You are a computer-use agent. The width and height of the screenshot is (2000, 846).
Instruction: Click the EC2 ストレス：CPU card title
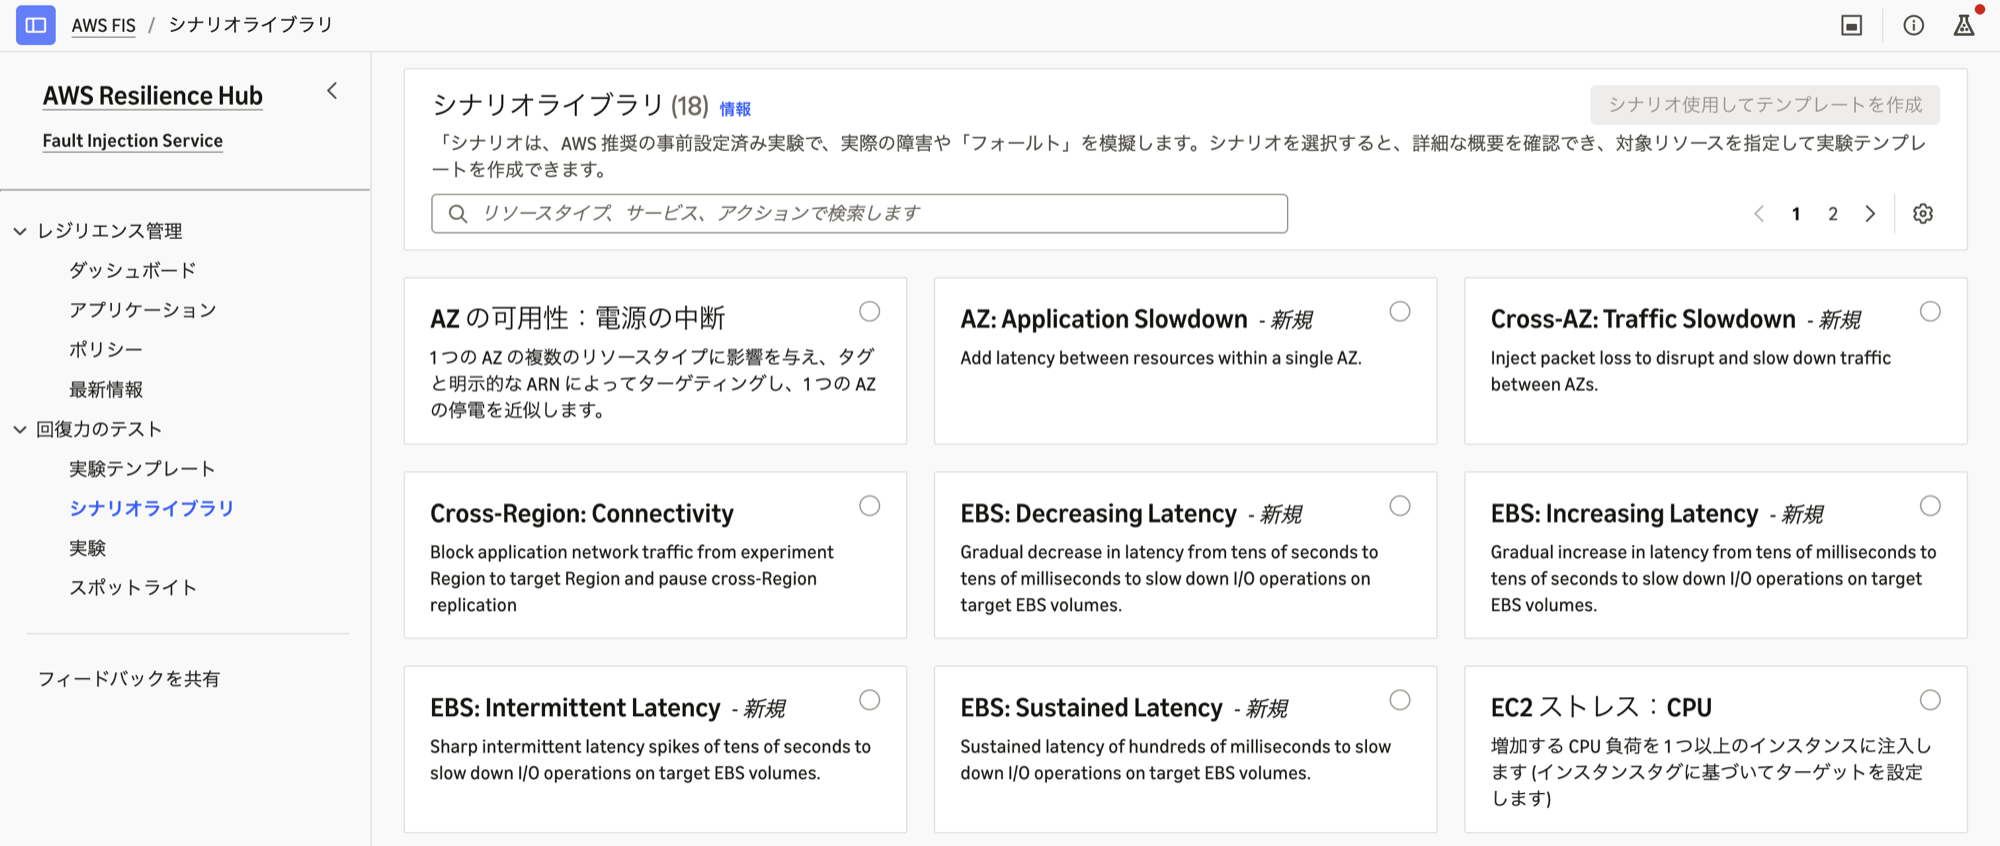[x=1601, y=708]
